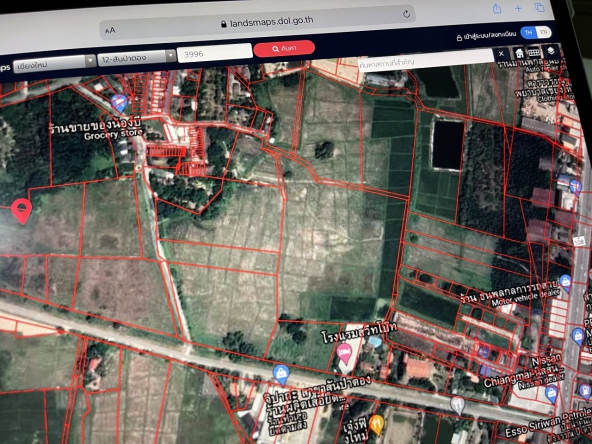
Task: Click the Nissan dealer blue marker
Action: tap(551, 394)
